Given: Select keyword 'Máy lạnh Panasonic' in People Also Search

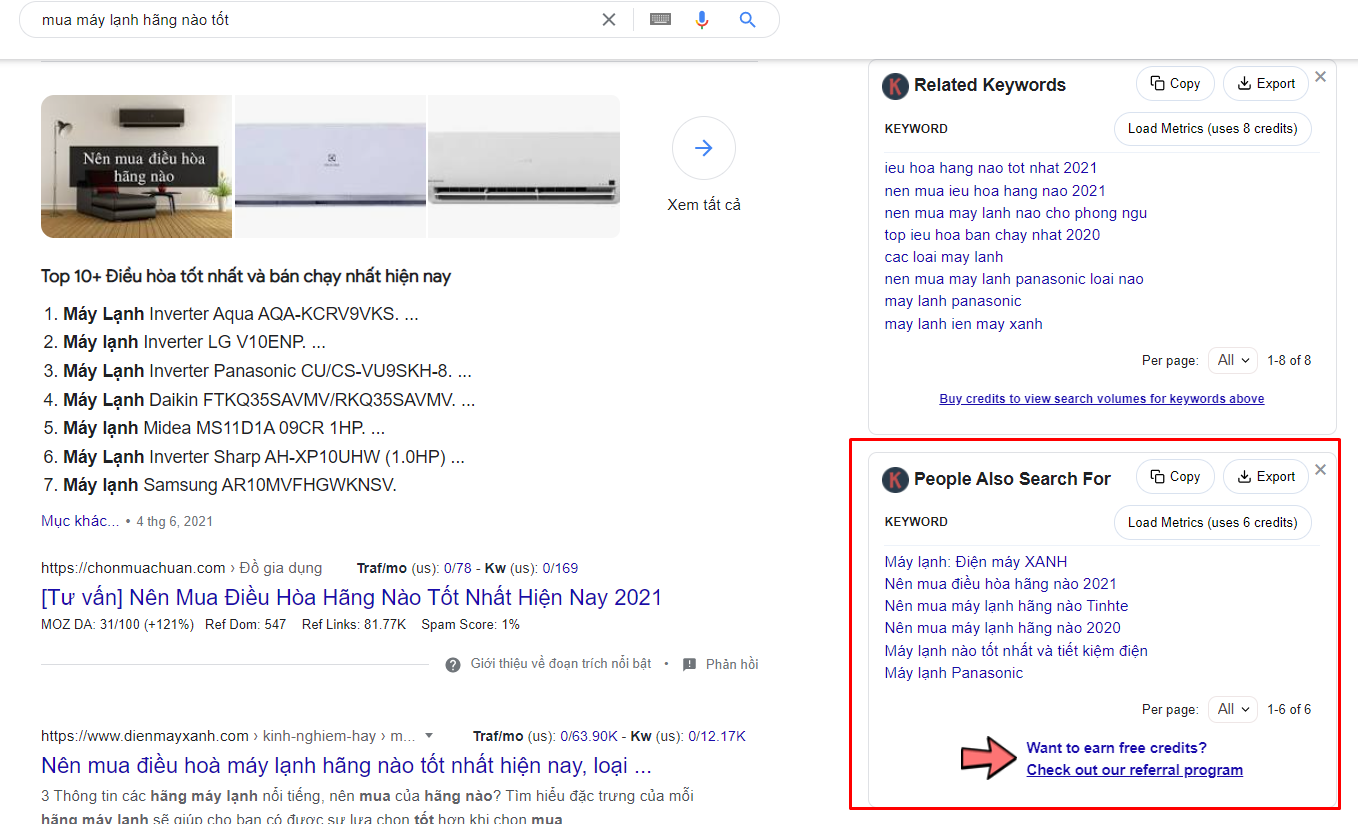Looking at the screenshot, I should coord(954,673).
